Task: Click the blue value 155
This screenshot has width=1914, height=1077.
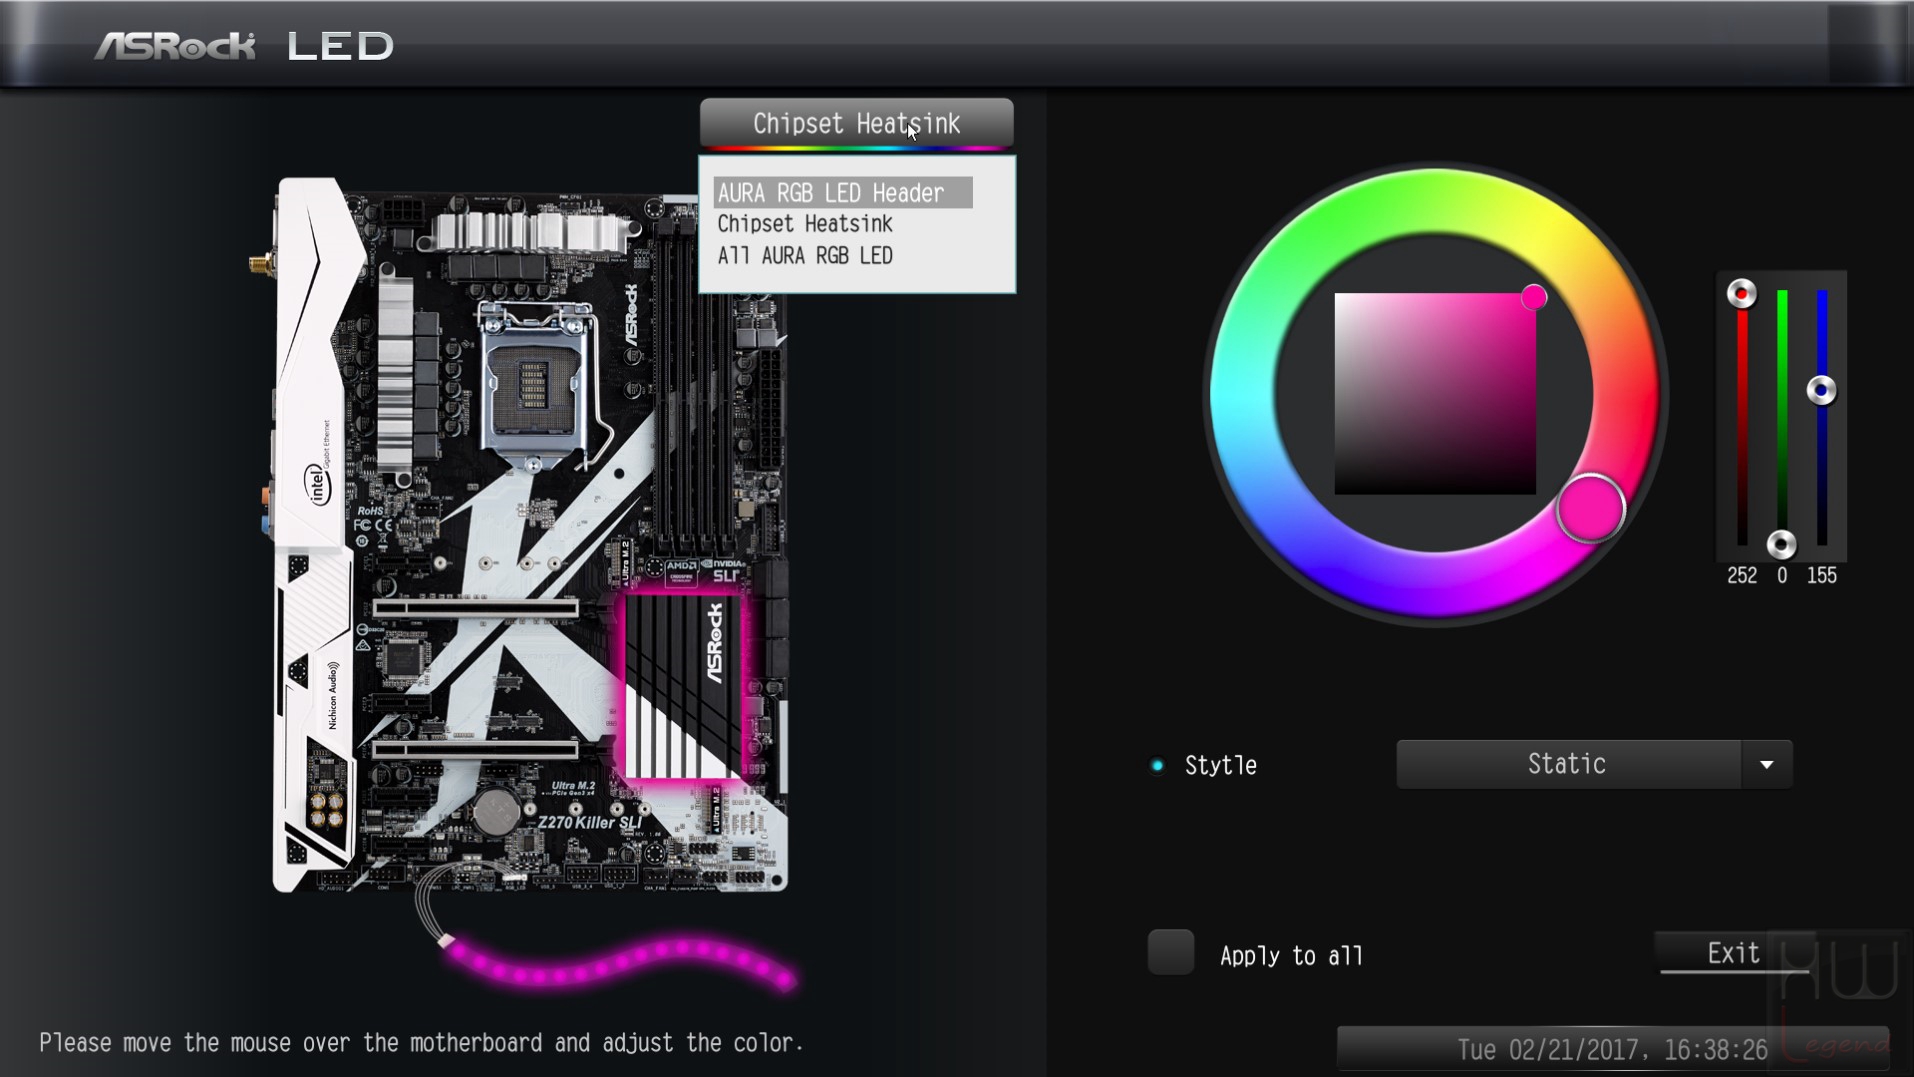Action: tap(1821, 576)
